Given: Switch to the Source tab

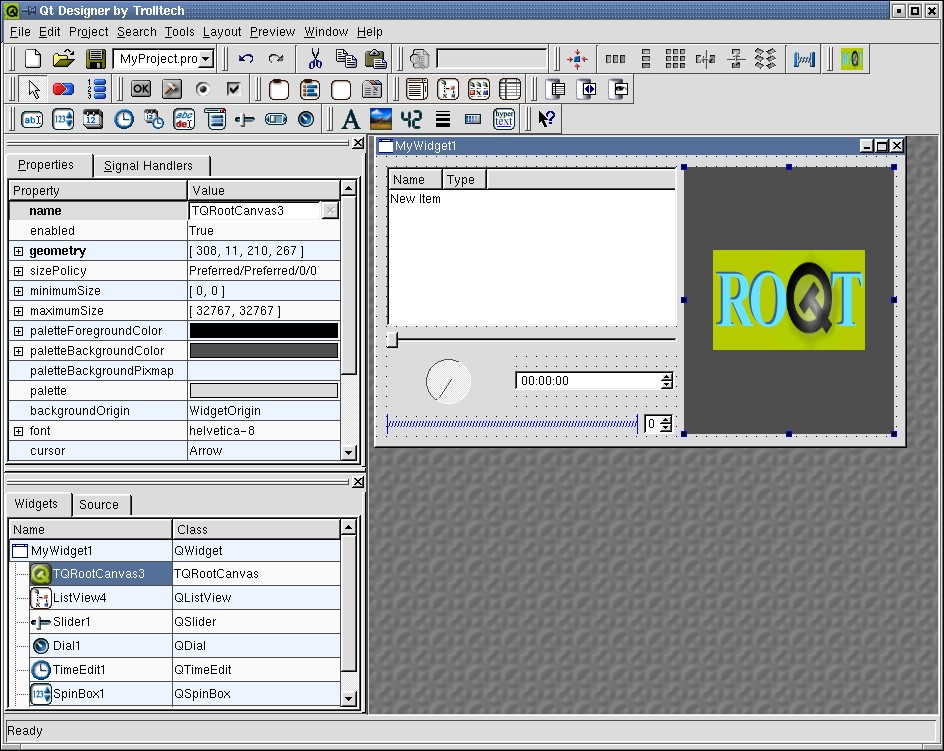Looking at the screenshot, I should point(99,505).
